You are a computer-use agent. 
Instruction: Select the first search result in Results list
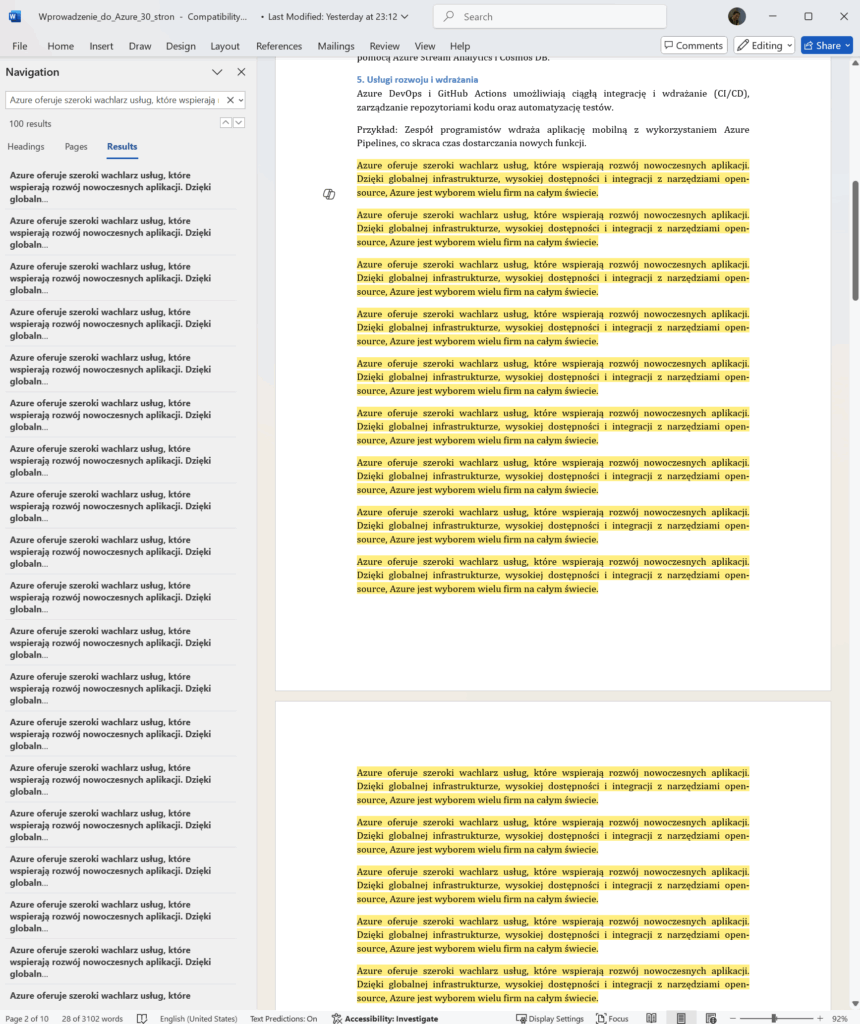pyautogui.click(x=121, y=187)
